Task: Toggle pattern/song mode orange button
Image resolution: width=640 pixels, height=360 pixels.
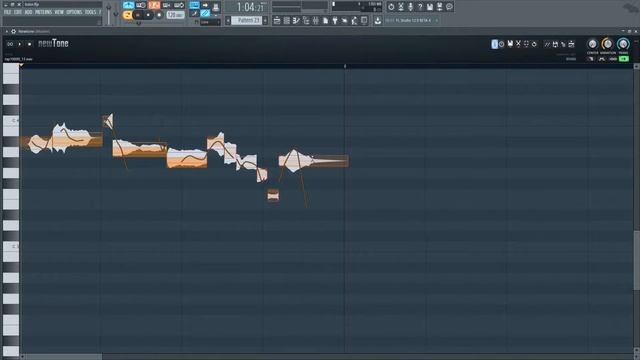Action: (127, 15)
